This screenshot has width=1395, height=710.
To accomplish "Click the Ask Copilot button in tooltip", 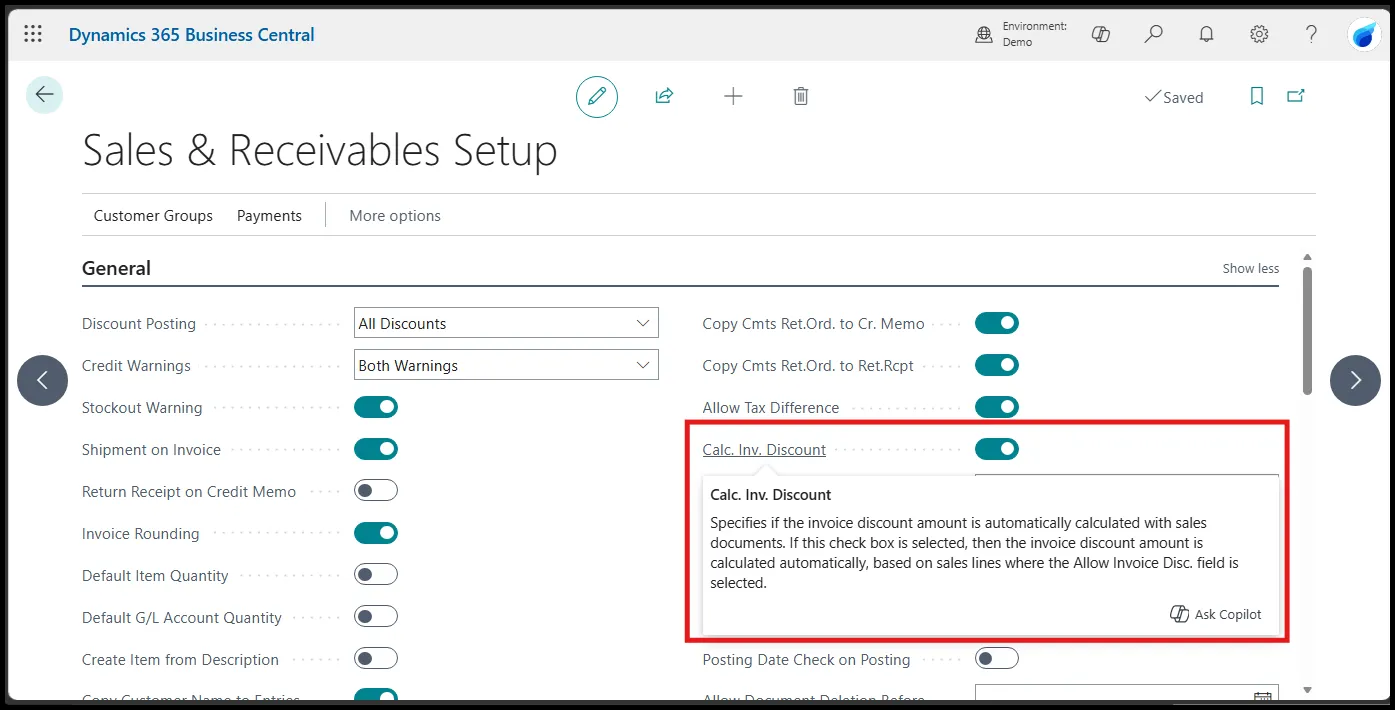I will coord(1216,614).
